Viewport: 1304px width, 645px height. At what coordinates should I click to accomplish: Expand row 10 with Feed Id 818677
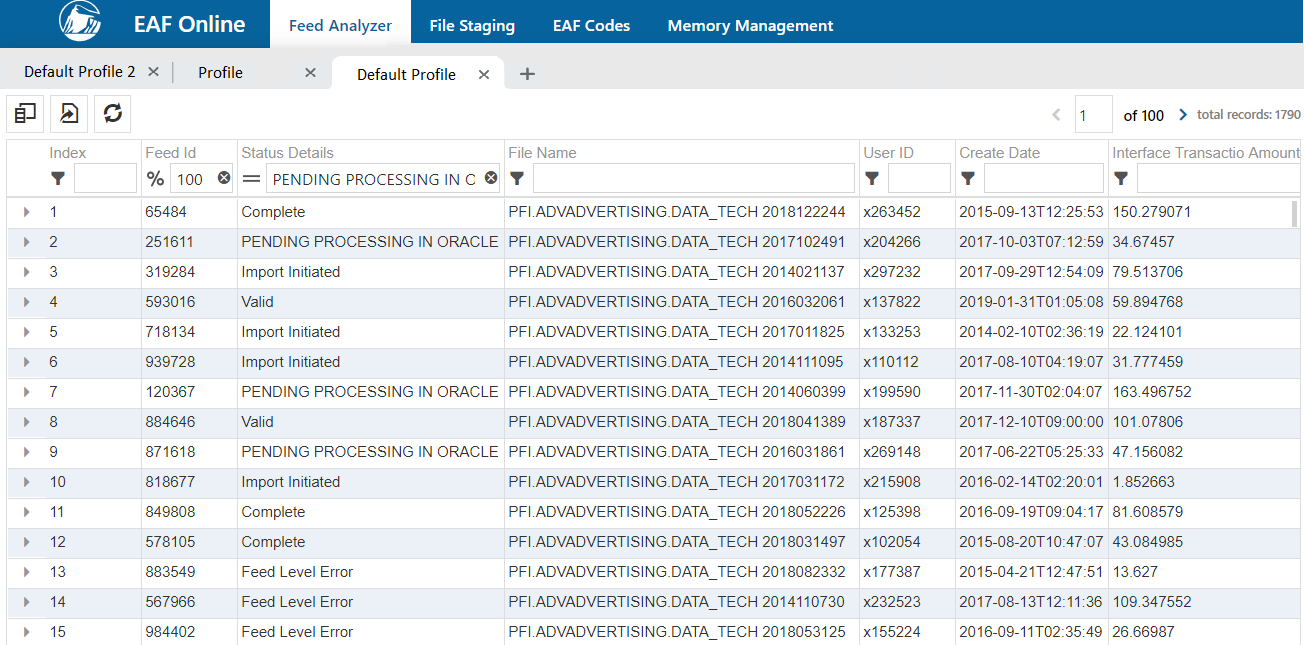click(26, 482)
